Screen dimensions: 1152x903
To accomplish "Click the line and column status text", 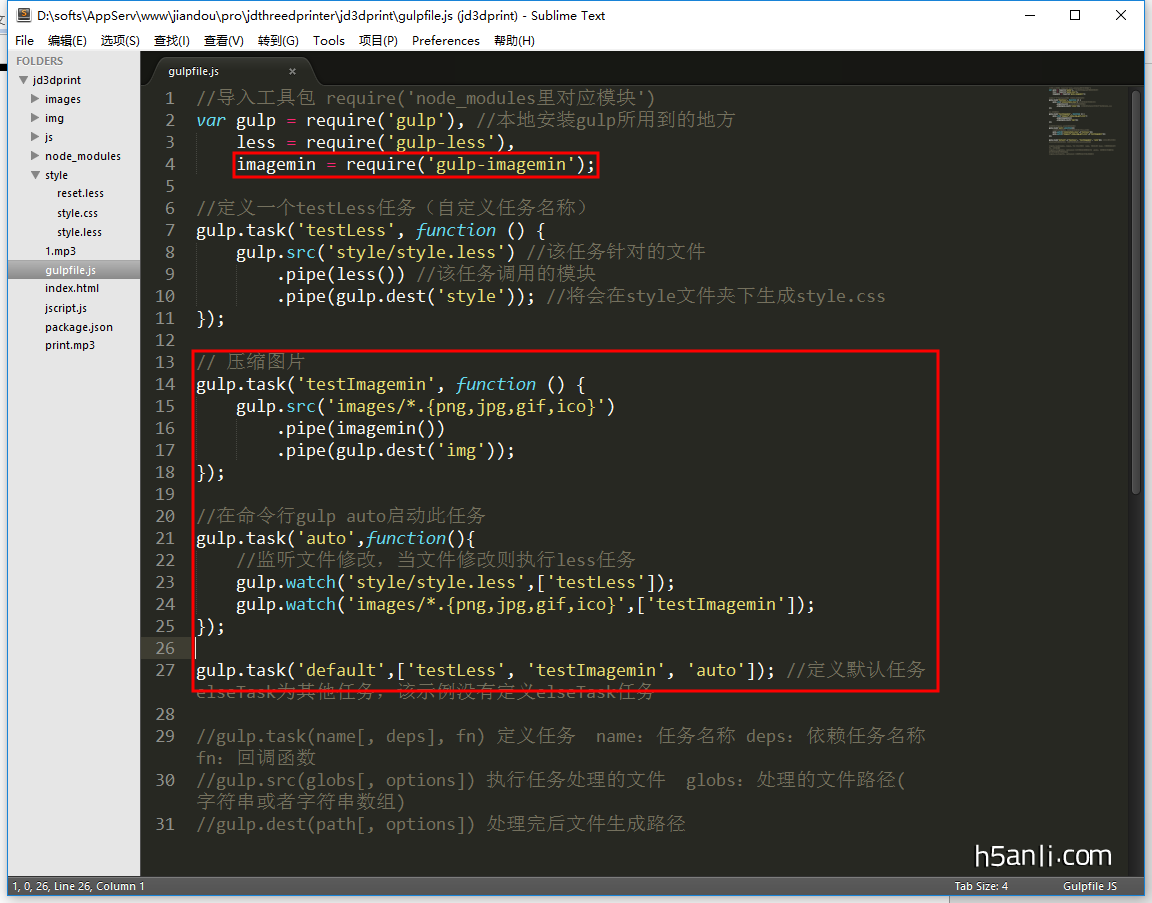I will (79, 886).
